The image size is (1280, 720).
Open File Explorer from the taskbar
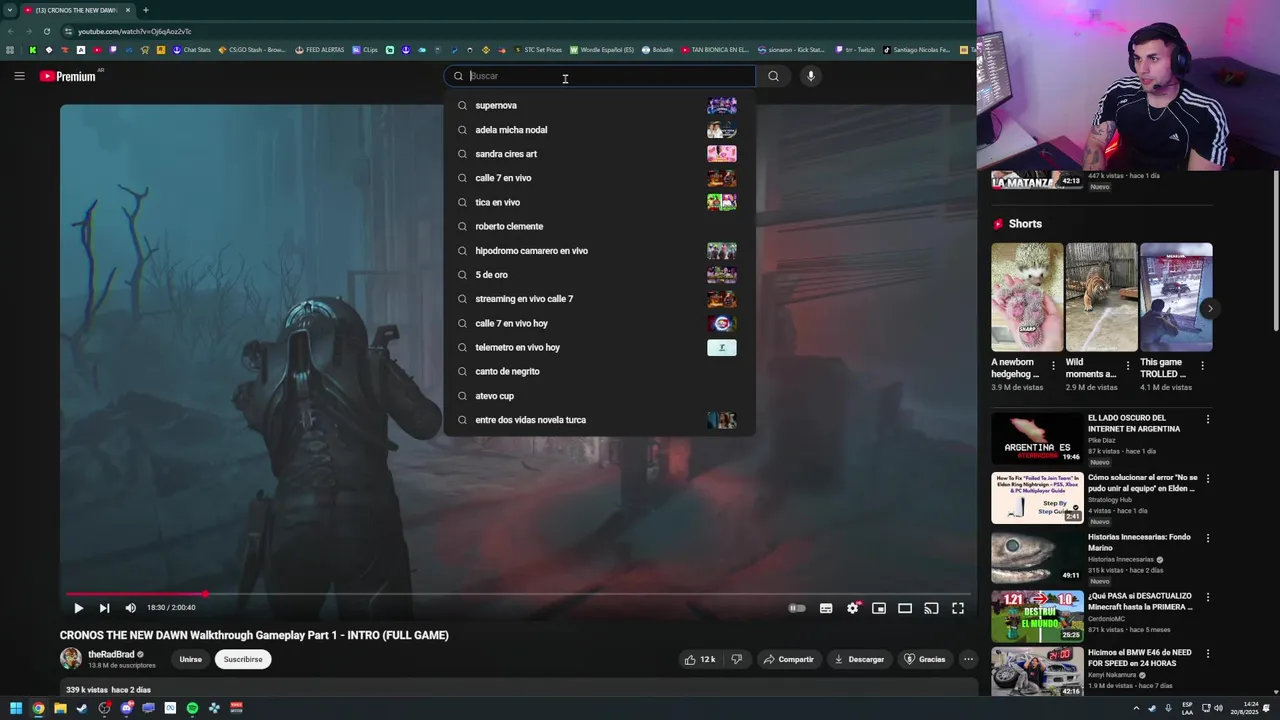[60, 708]
